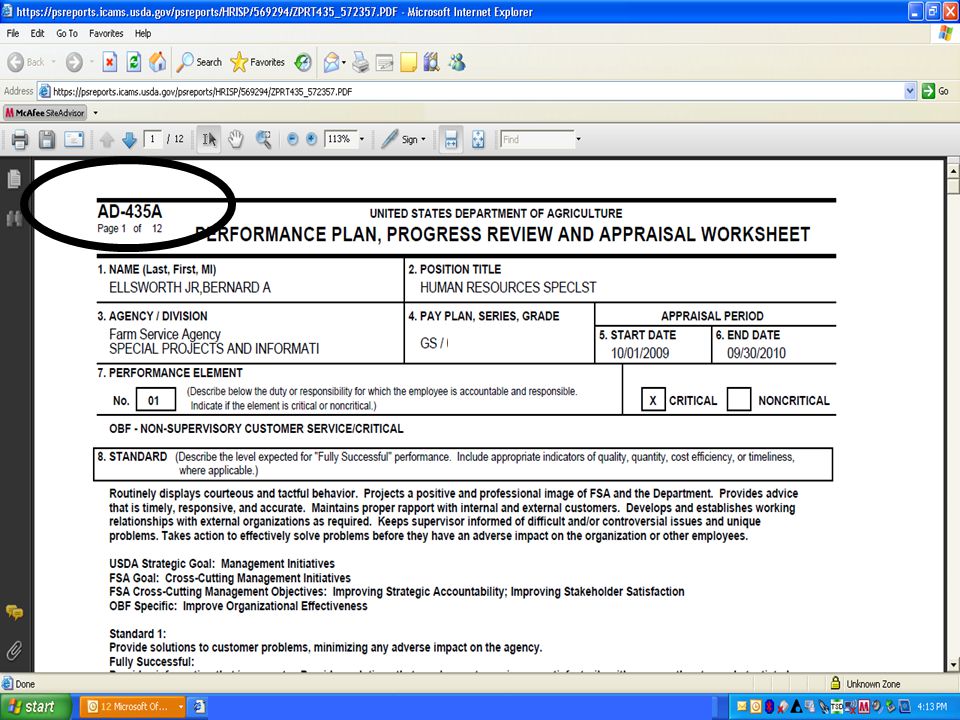Save a copy using the floppy disk icon
Viewport: 960px width, 720px height.
(47, 140)
